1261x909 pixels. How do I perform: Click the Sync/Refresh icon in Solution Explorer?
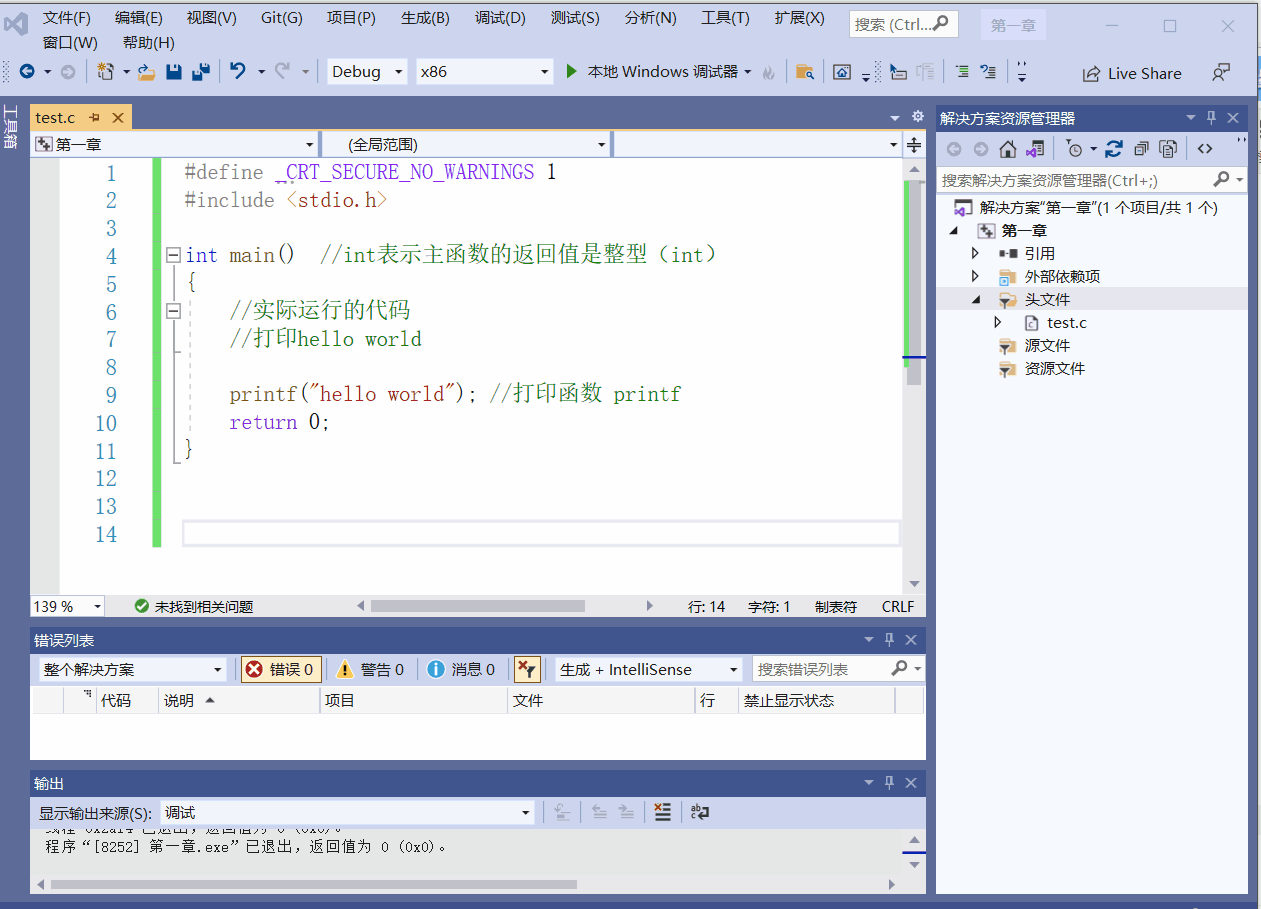pos(1114,149)
